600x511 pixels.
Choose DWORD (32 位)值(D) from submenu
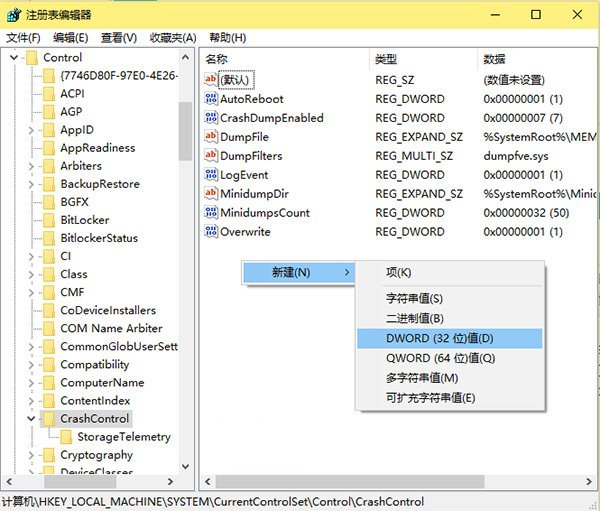coord(440,339)
